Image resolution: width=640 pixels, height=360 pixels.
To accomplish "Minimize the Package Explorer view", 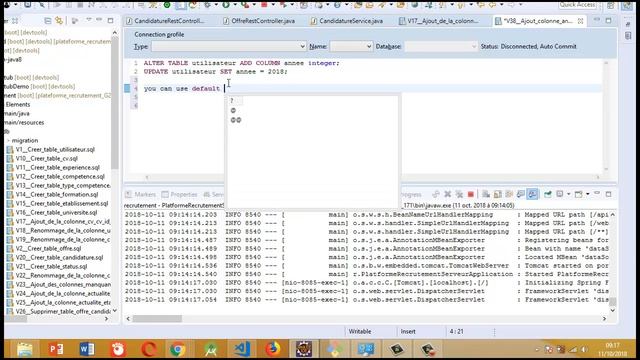I will click(x=99, y=20).
